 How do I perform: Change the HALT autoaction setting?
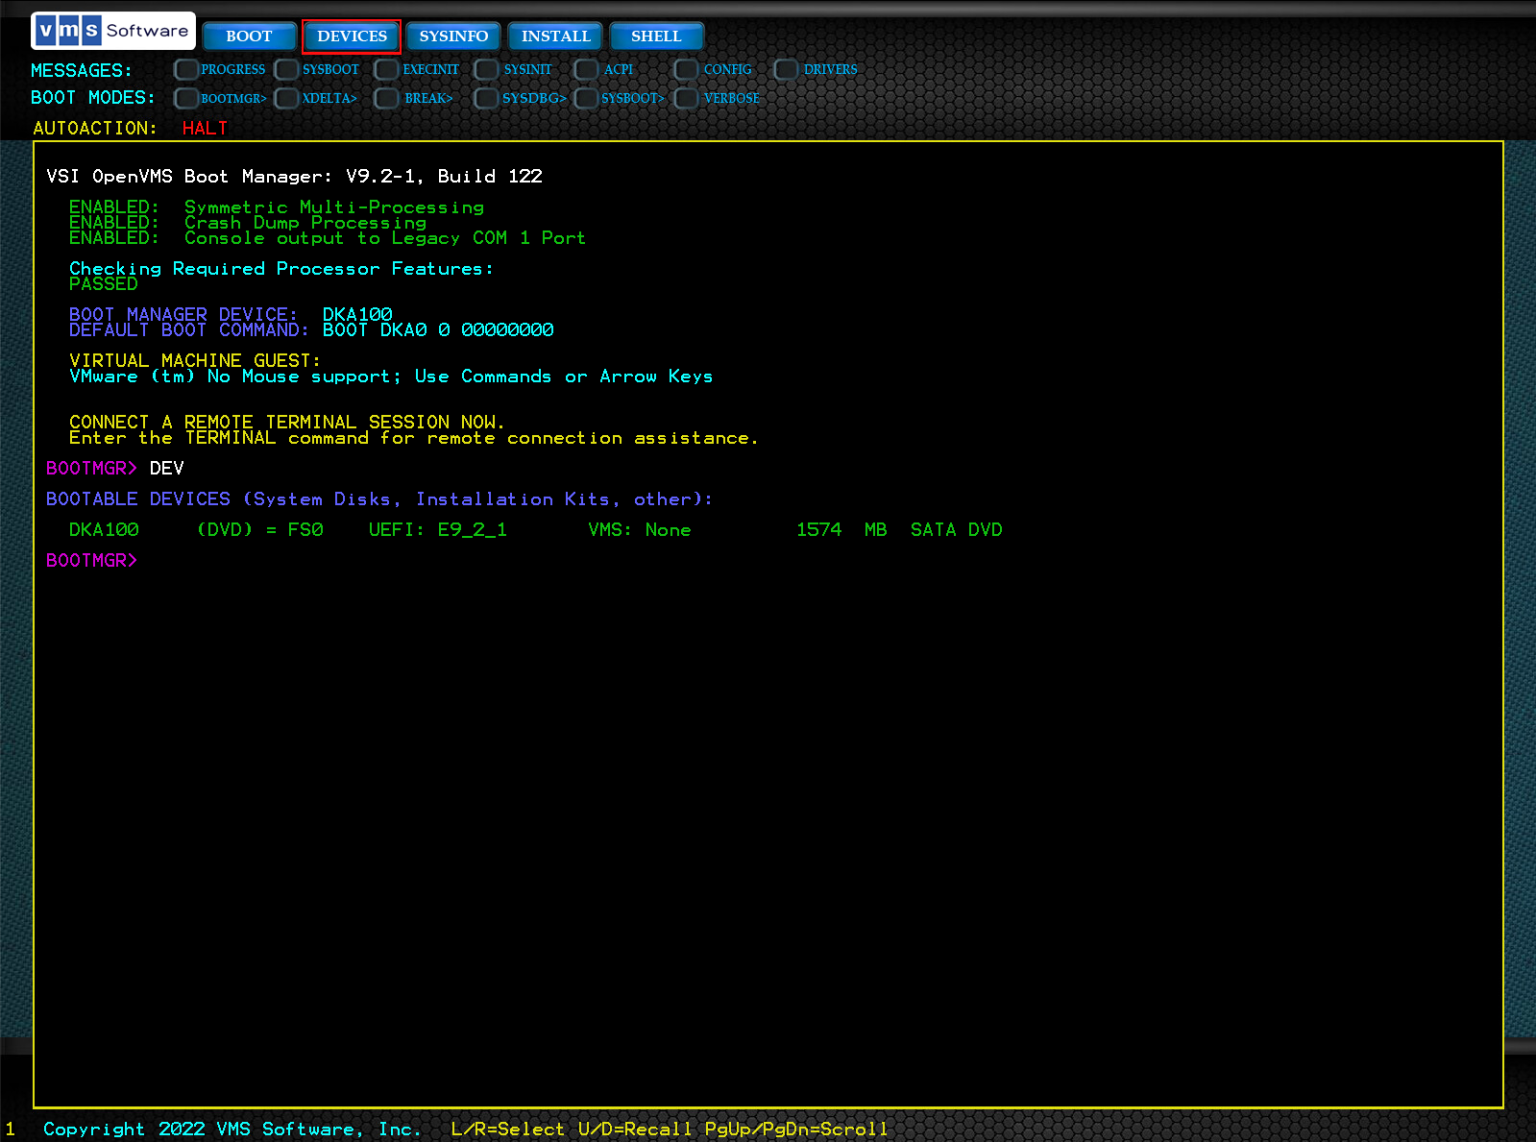click(x=205, y=128)
